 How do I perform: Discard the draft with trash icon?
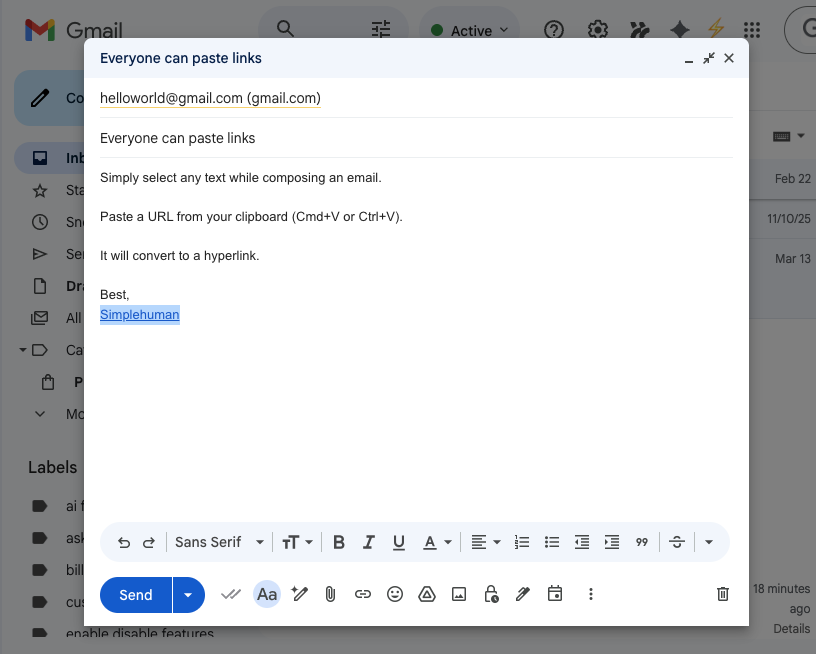722,594
